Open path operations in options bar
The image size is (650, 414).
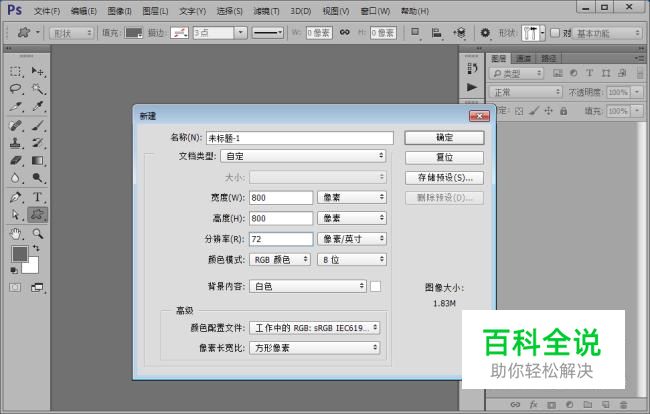point(415,32)
